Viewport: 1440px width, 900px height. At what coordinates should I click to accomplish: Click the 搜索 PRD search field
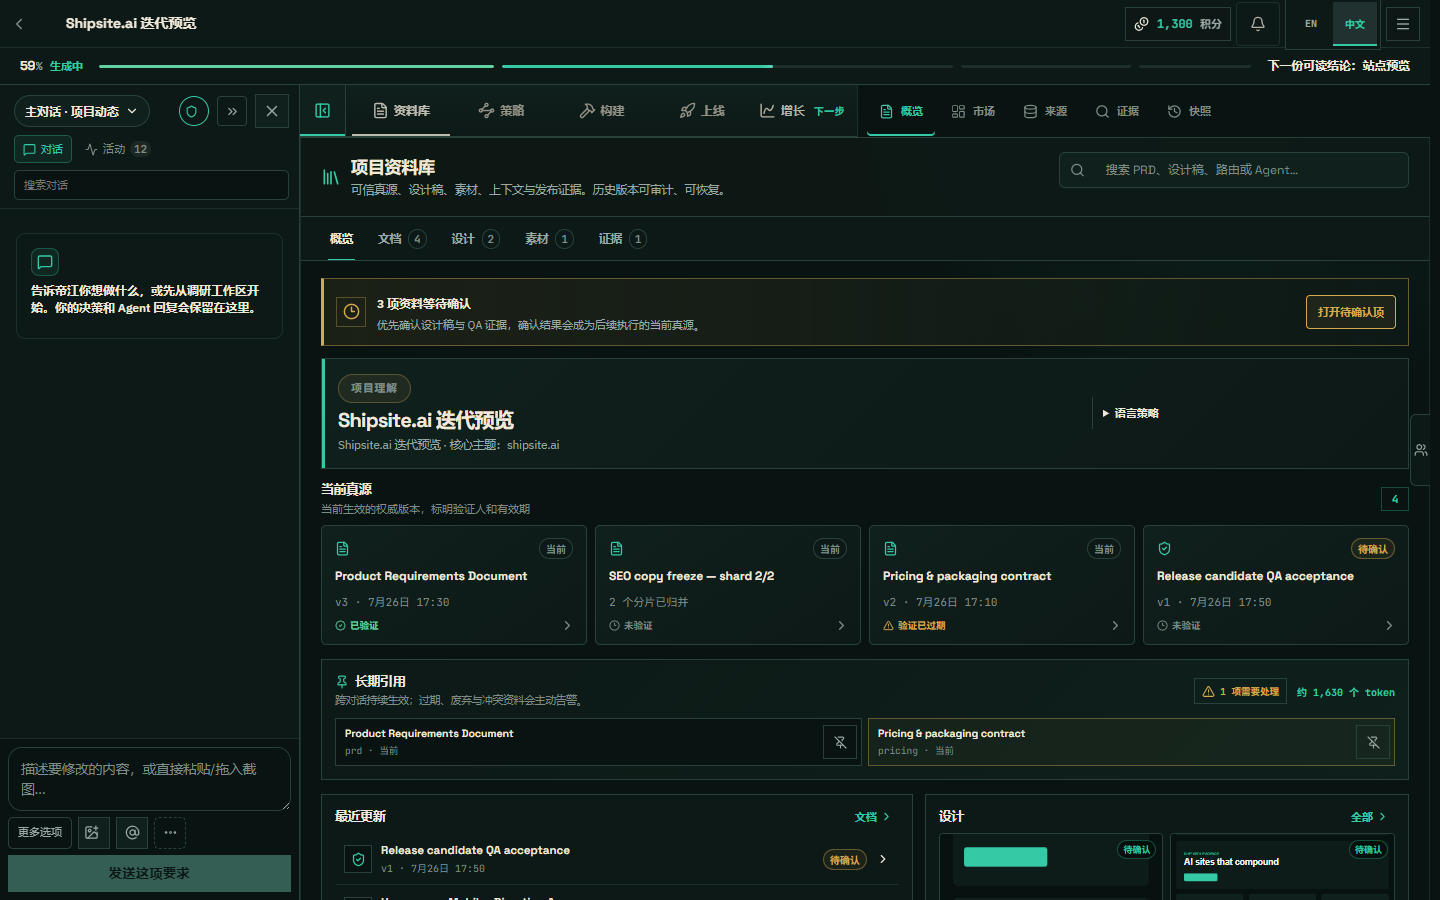point(1234,170)
